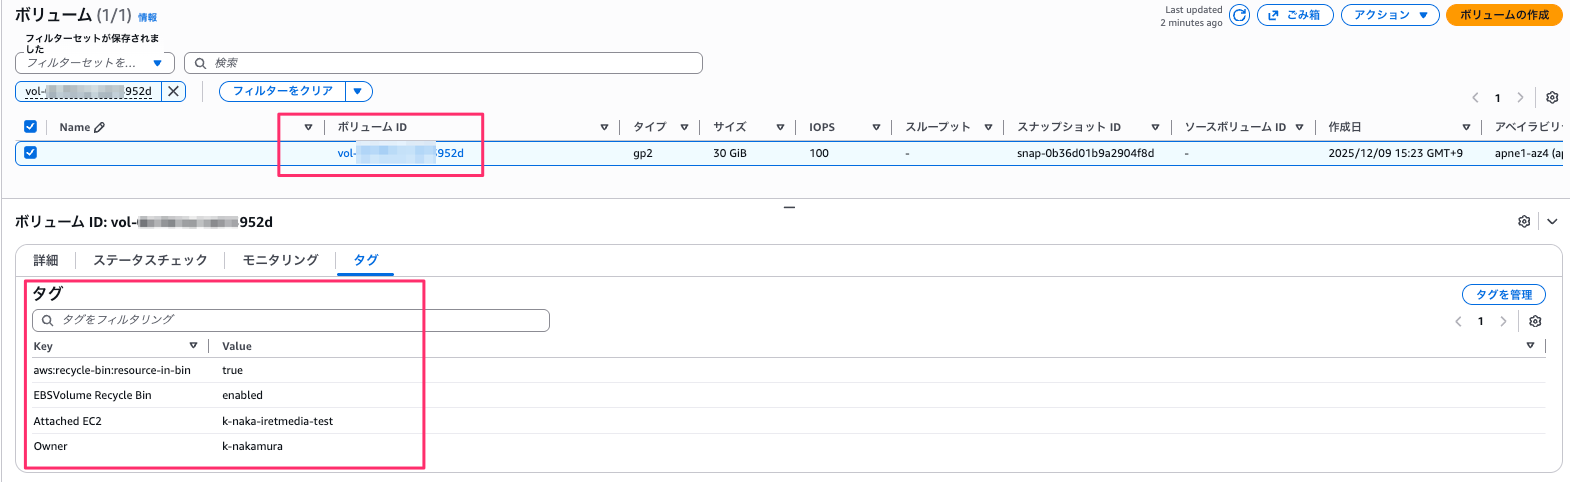The width and height of the screenshot is (1570, 482).
Task: Click the split panel preferences gear icon
Action: point(1524,221)
